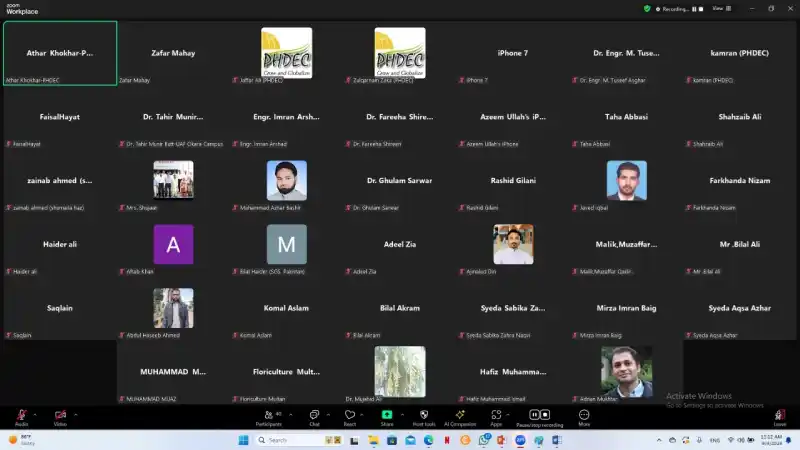Select Athar Khokhar-PHDEC video tile
Screen dimensions: 800x450
[59, 53]
